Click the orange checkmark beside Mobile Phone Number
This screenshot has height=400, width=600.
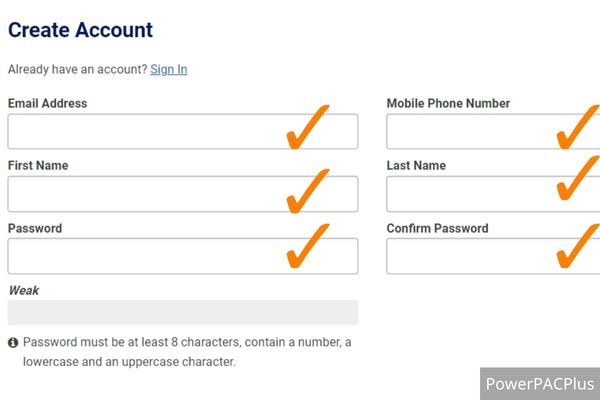pos(578,127)
